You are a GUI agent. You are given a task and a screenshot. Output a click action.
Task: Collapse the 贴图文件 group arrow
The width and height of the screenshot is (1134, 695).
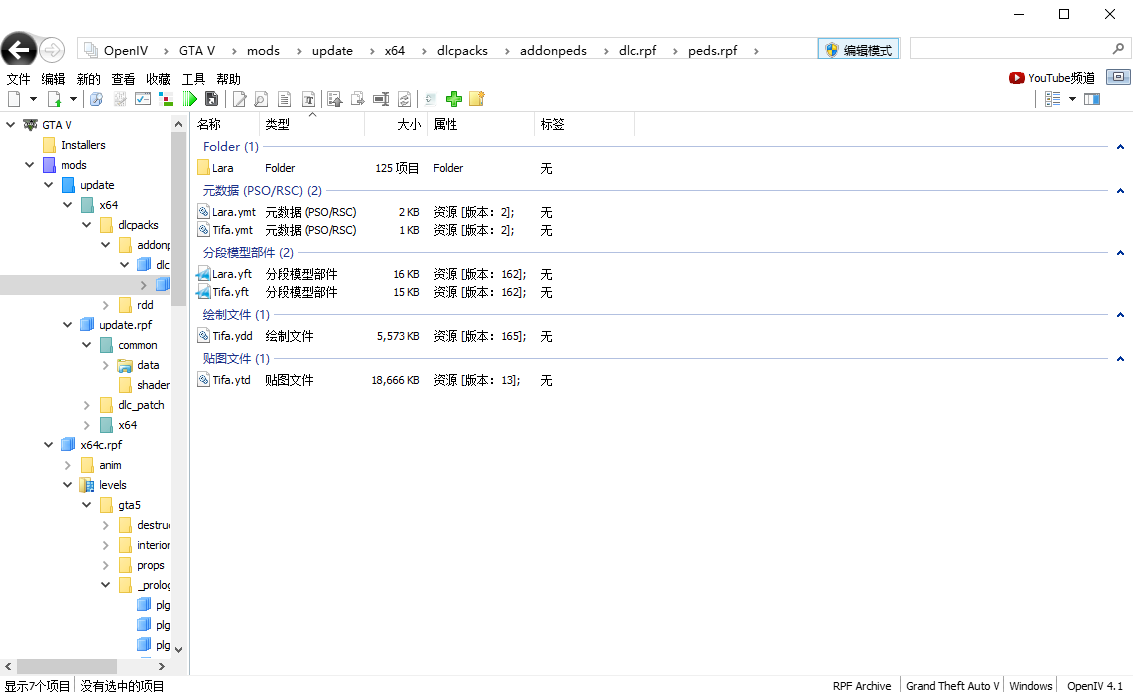coord(1119,358)
